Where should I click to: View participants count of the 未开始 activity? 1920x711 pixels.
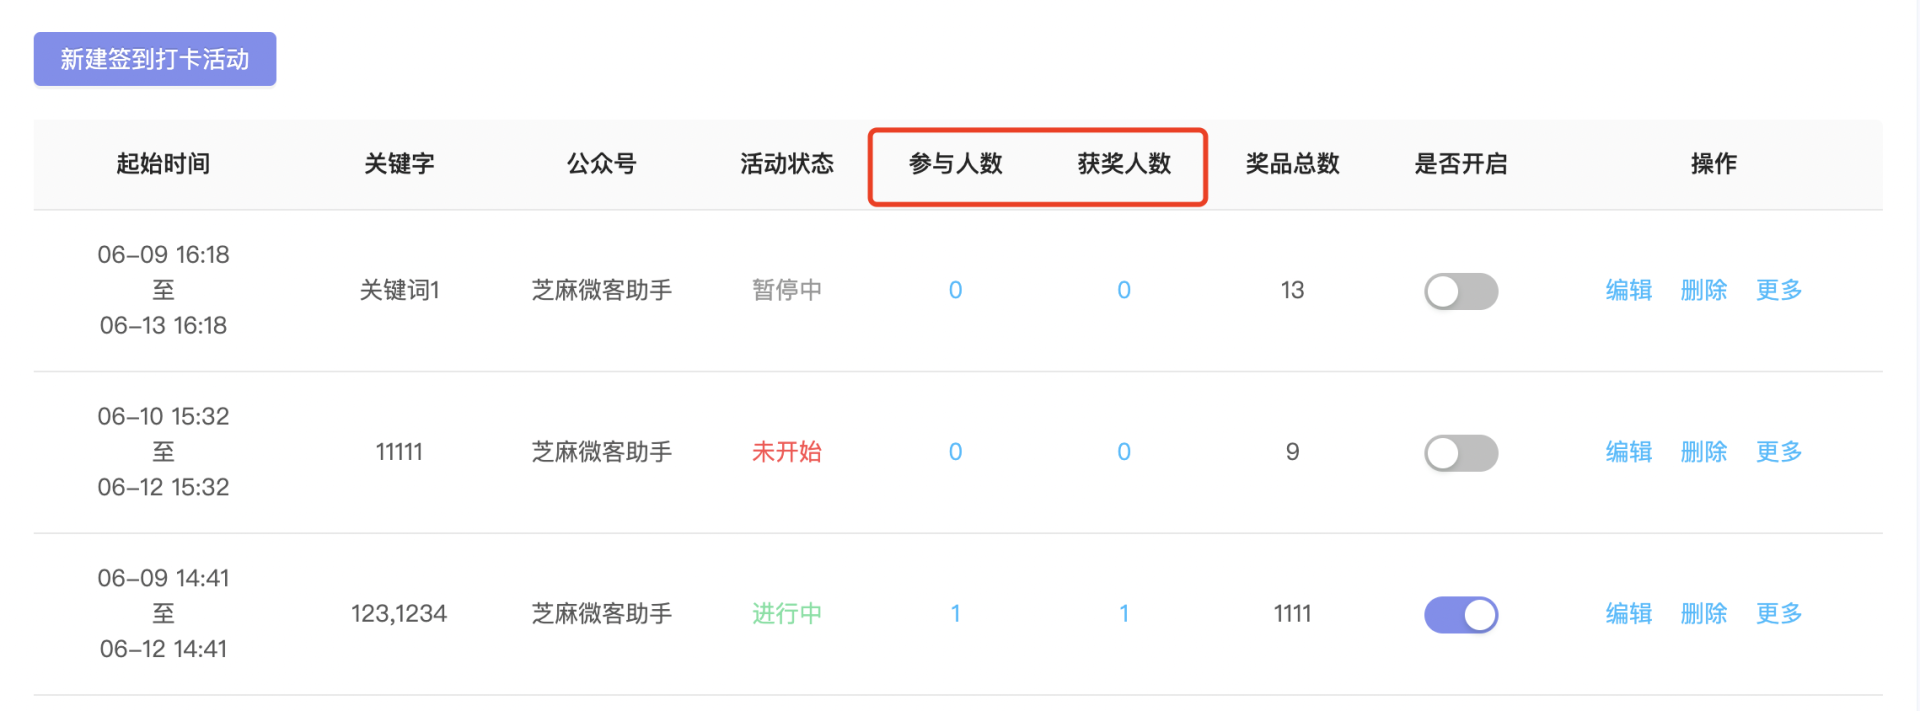tap(955, 452)
